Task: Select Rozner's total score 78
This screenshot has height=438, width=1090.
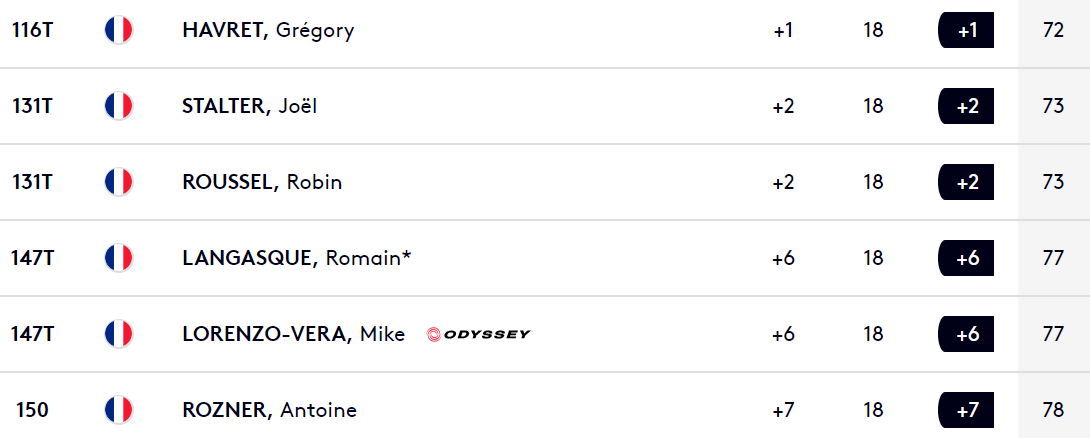Action: coord(1054,410)
